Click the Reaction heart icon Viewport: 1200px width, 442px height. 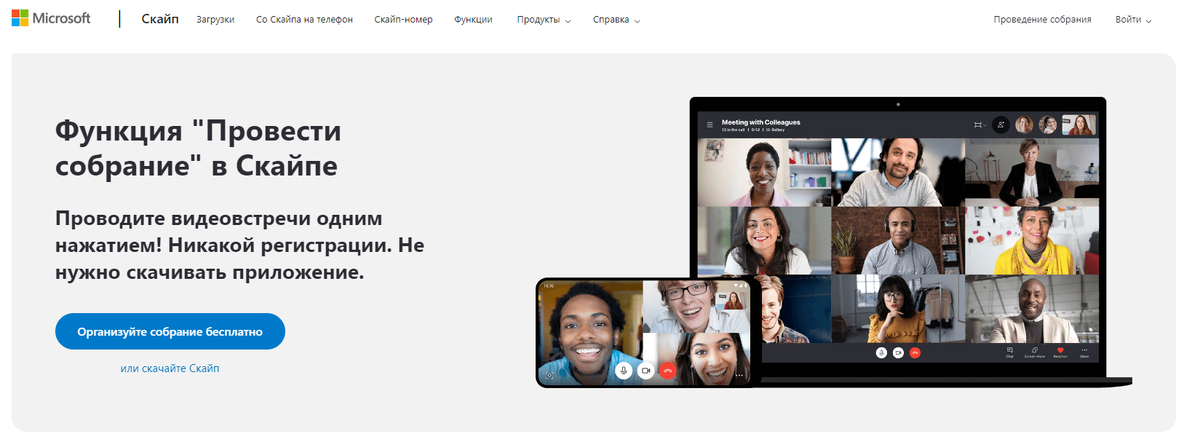coord(1060,352)
